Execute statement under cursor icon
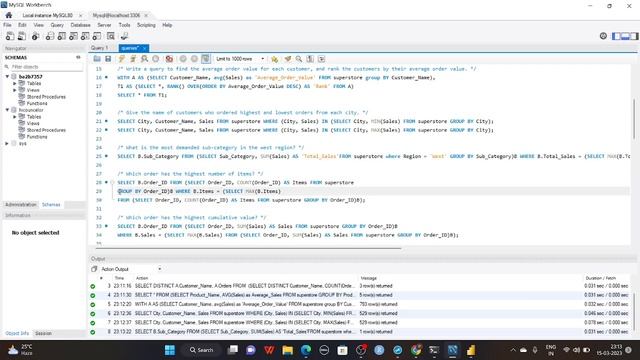Viewport: 640px width, 360px height. coord(133,59)
